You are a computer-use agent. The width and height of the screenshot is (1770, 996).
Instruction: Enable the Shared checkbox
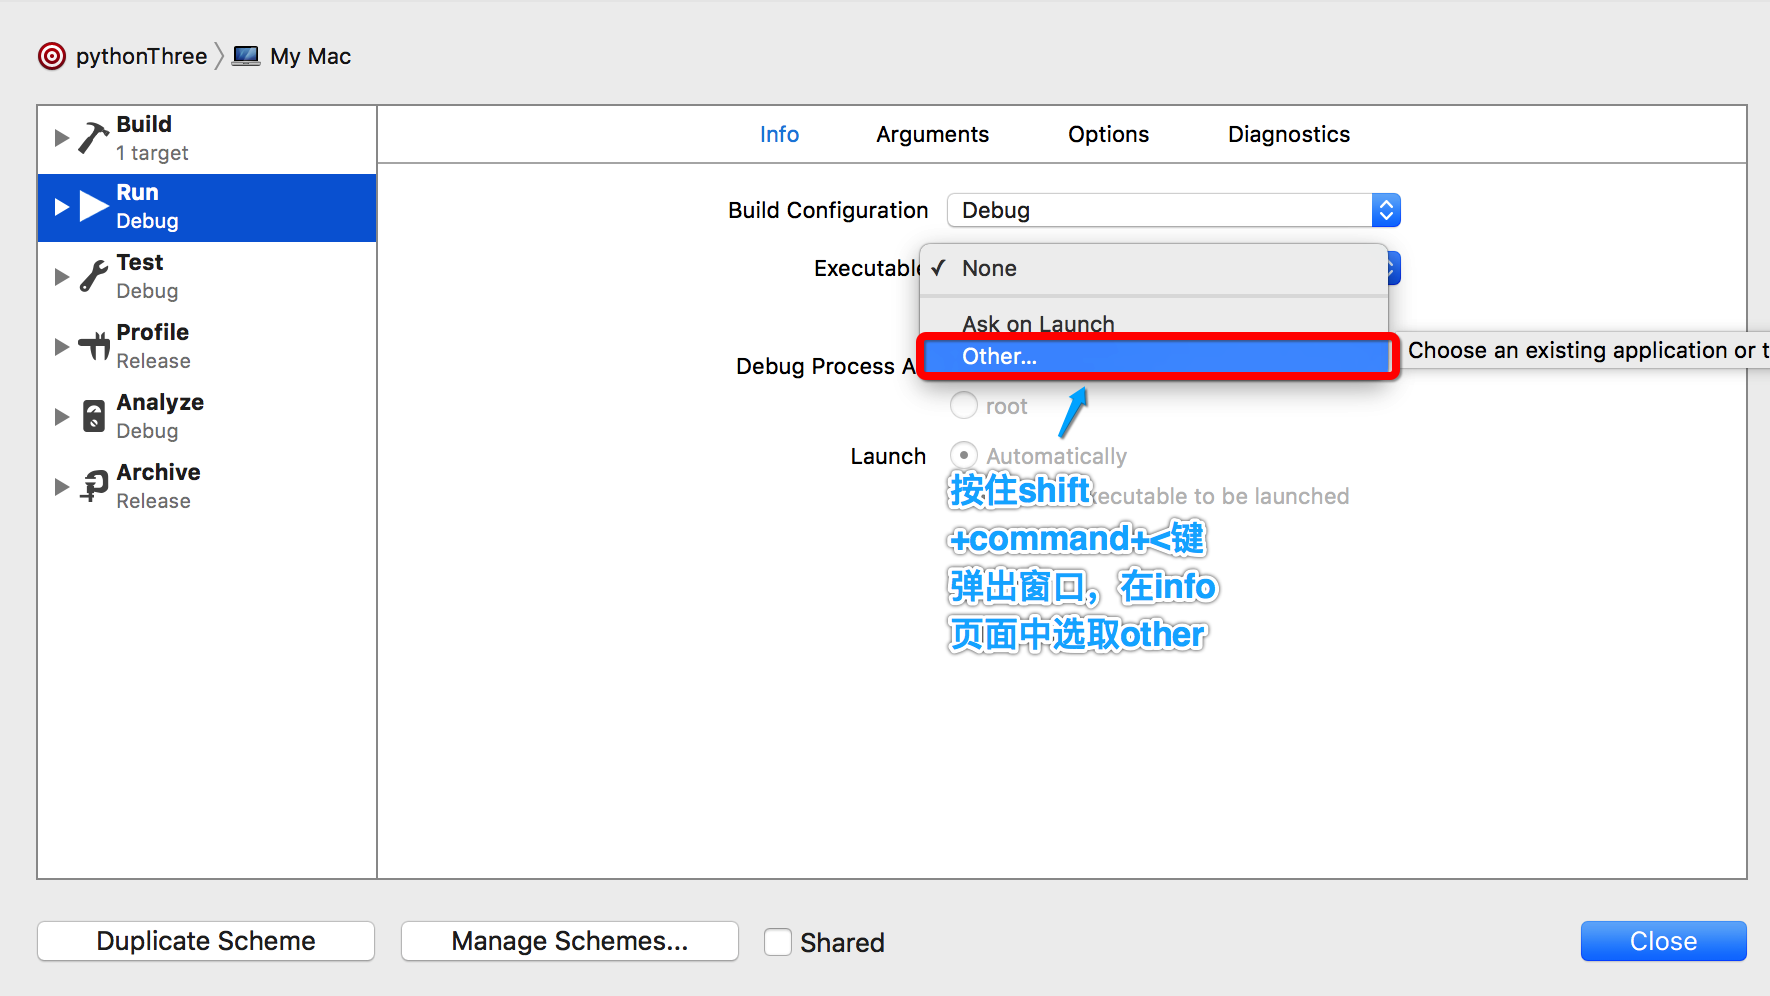(778, 942)
